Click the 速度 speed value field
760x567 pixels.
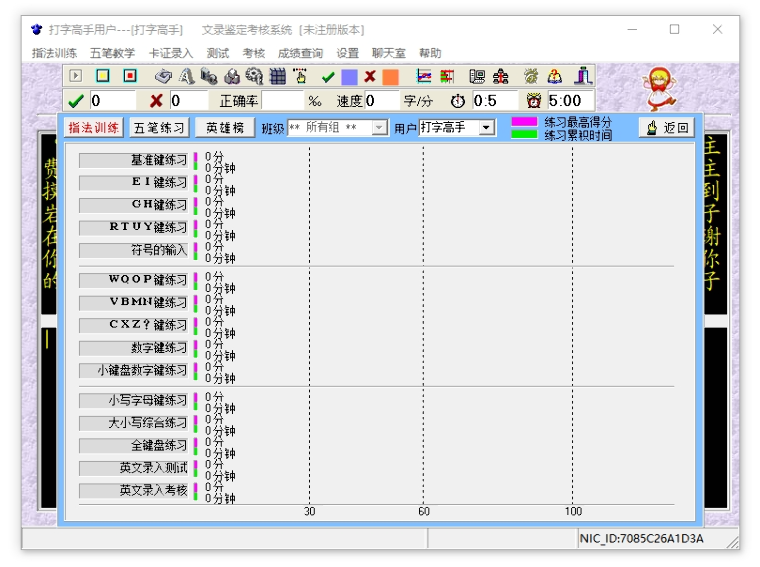click(x=381, y=101)
